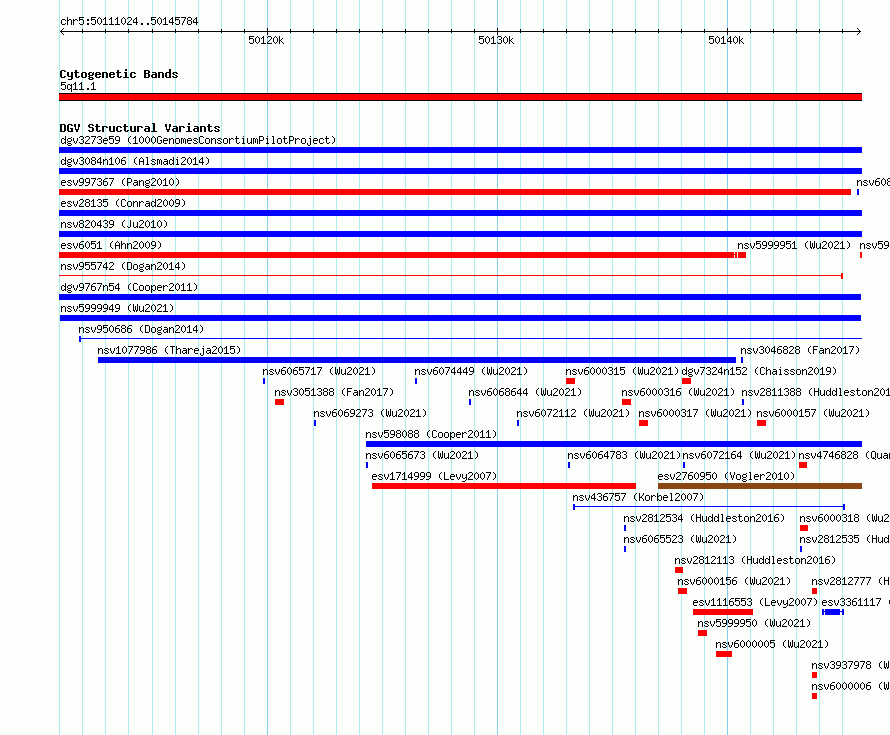The image size is (890, 735).
Task: Select nsv5999950 (Wu2021) label
Action: point(754,623)
